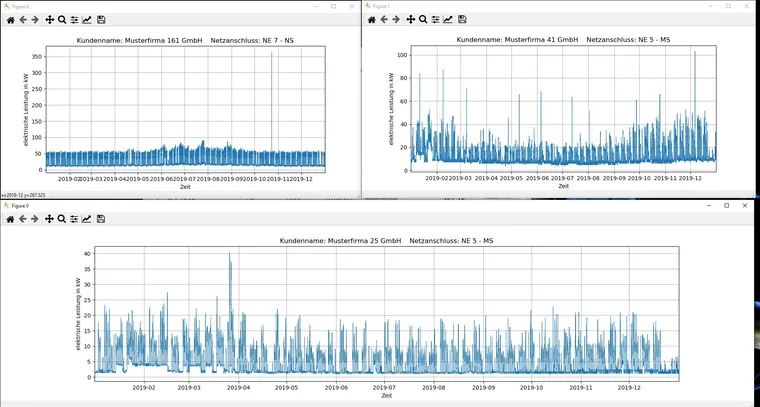The image size is (760, 407).
Task: Go forward a view in Musterfirma 41 window
Action: [x=396, y=19]
